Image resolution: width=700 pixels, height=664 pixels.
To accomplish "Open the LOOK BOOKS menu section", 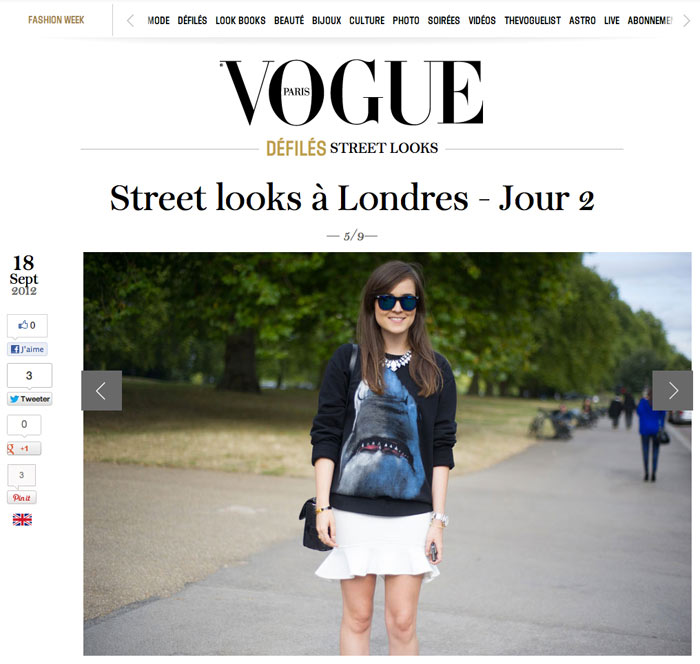I will coord(240,21).
